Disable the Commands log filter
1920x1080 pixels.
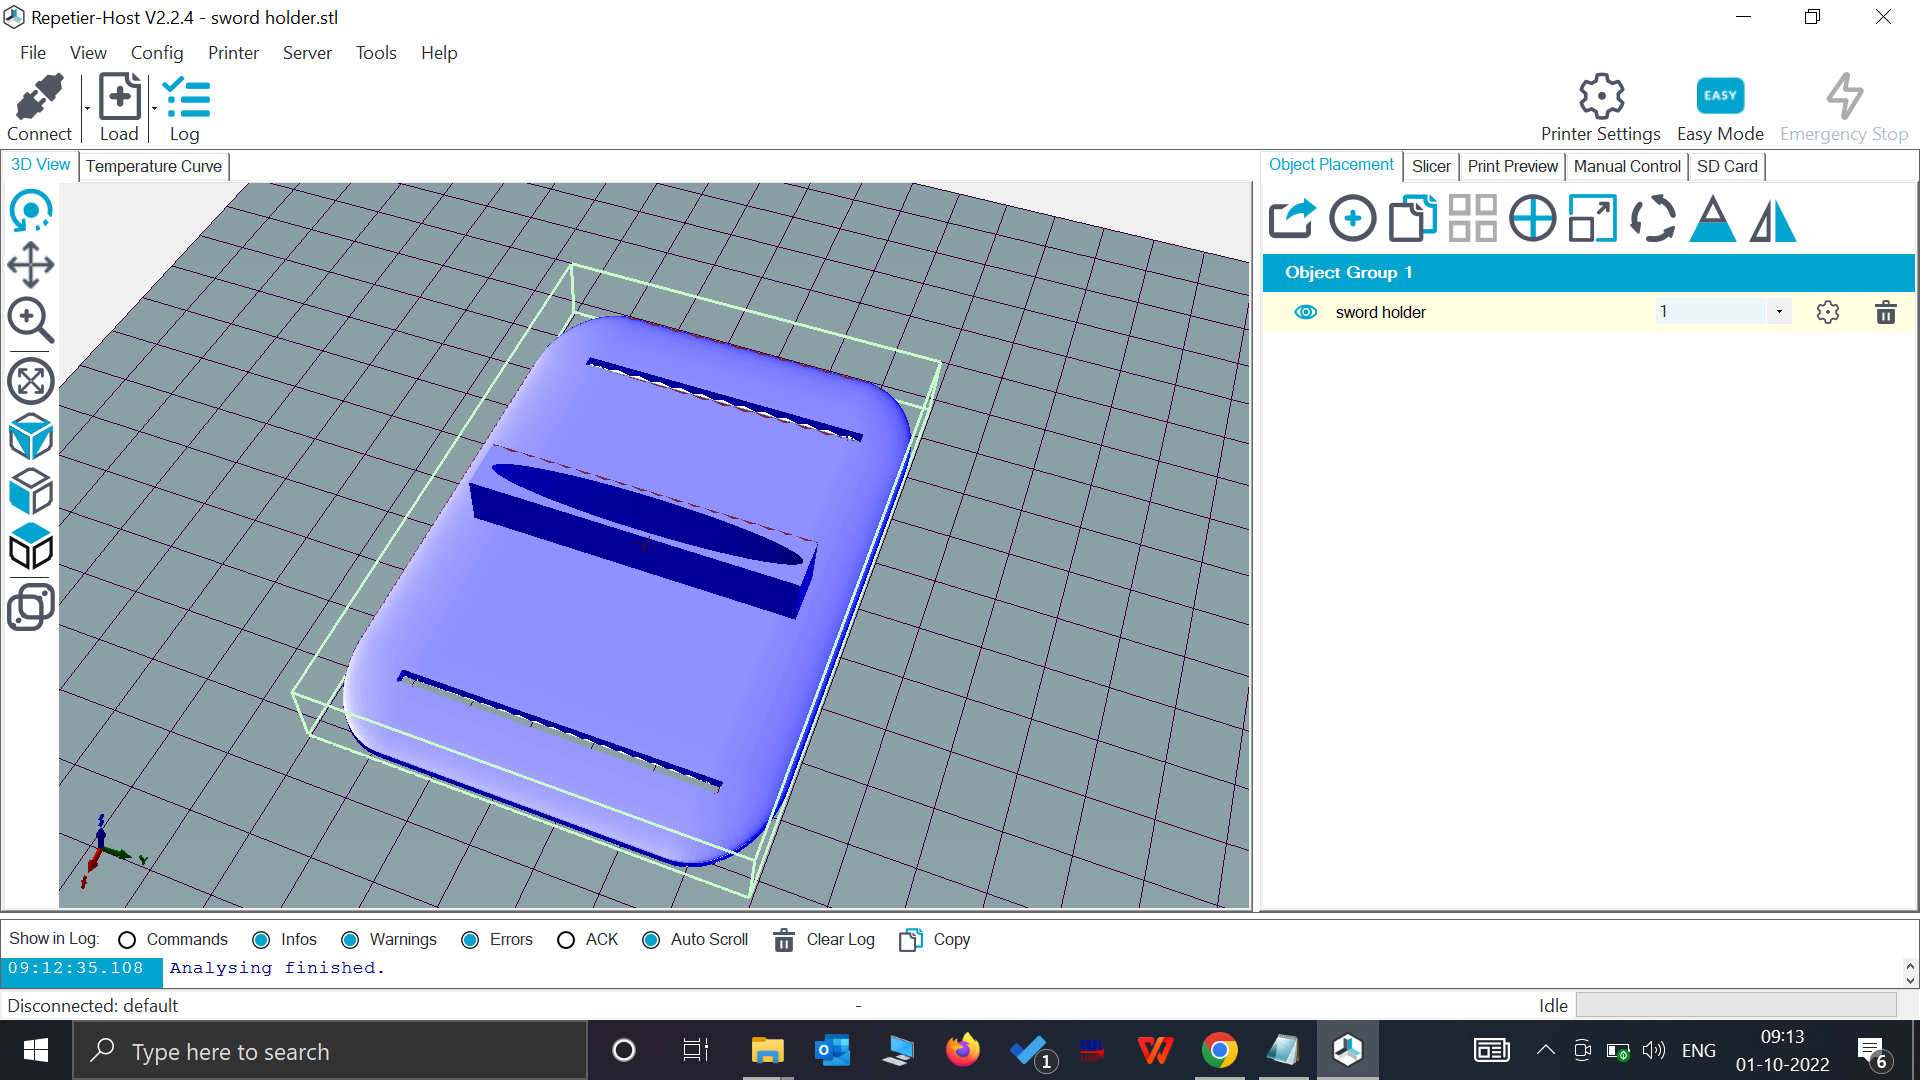[x=127, y=940]
